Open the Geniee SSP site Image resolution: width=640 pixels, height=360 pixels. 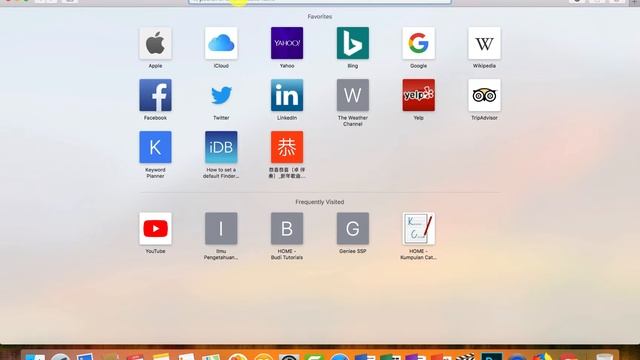(353, 229)
